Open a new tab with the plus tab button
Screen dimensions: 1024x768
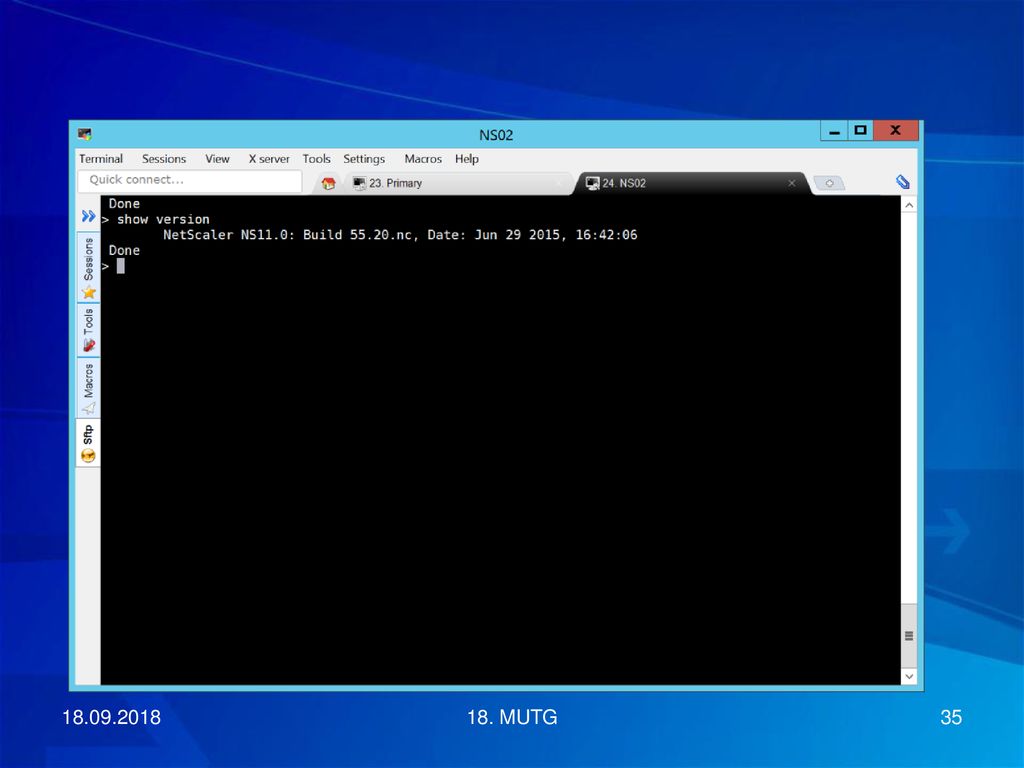[829, 184]
